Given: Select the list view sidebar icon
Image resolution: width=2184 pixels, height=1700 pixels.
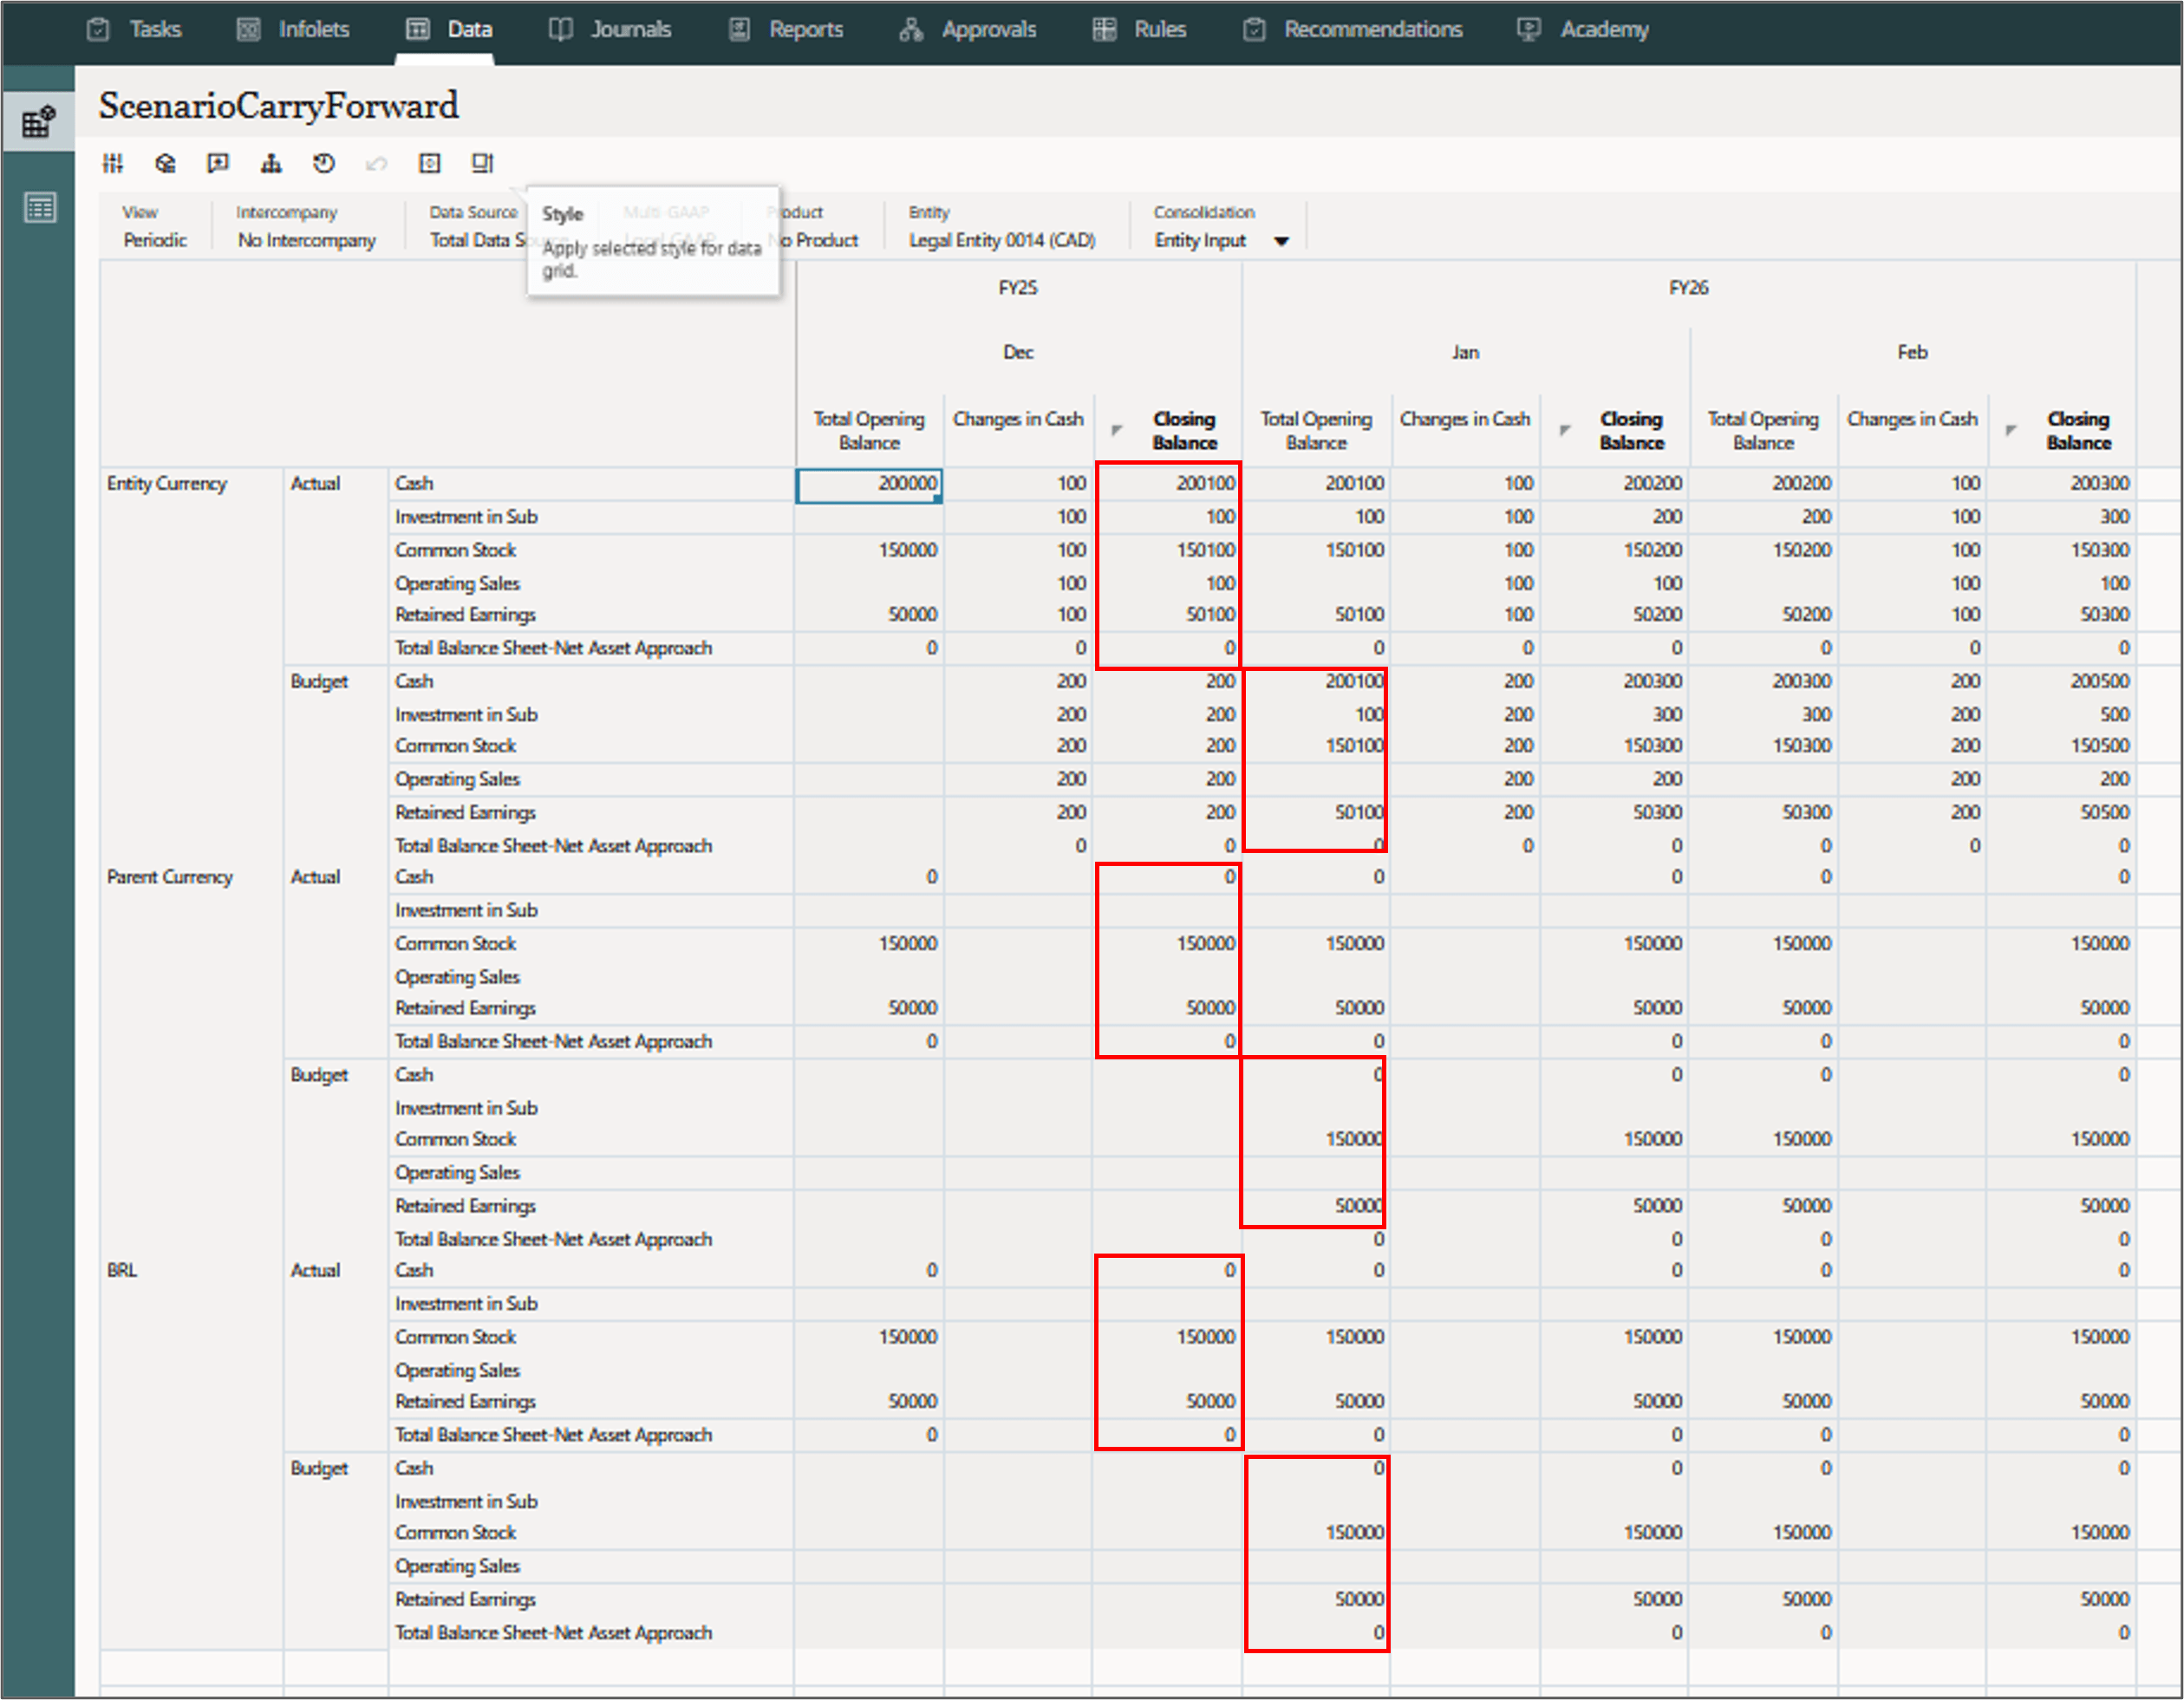Looking at the screenshot, I should pos(39,208).
